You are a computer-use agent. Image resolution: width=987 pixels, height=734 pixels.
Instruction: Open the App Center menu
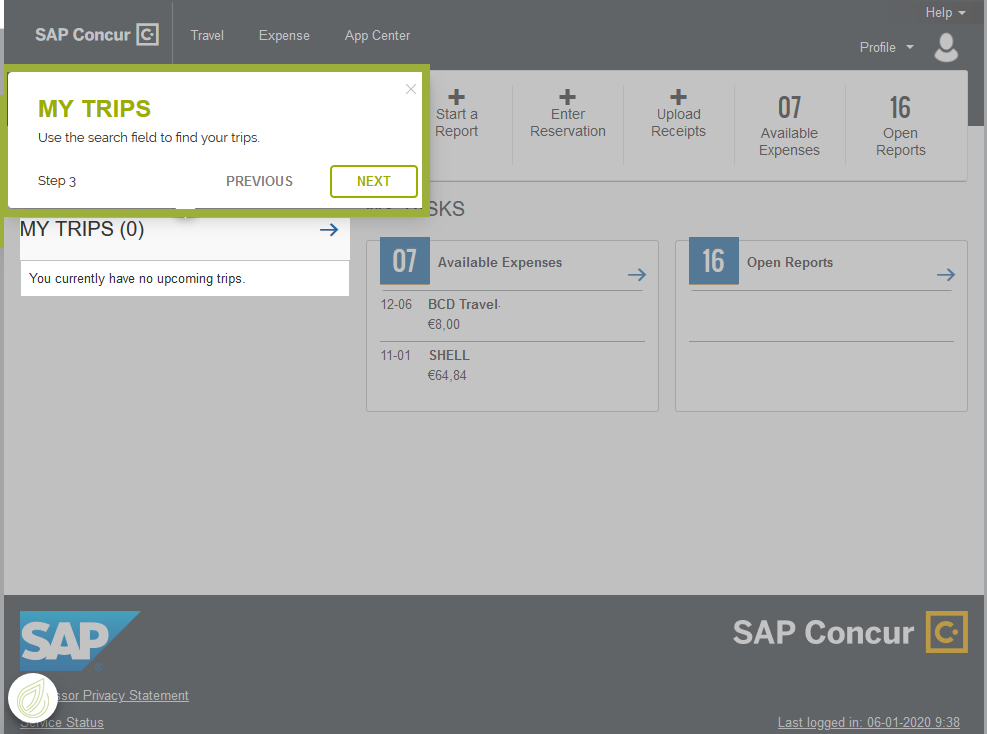(x=377, y=36)
